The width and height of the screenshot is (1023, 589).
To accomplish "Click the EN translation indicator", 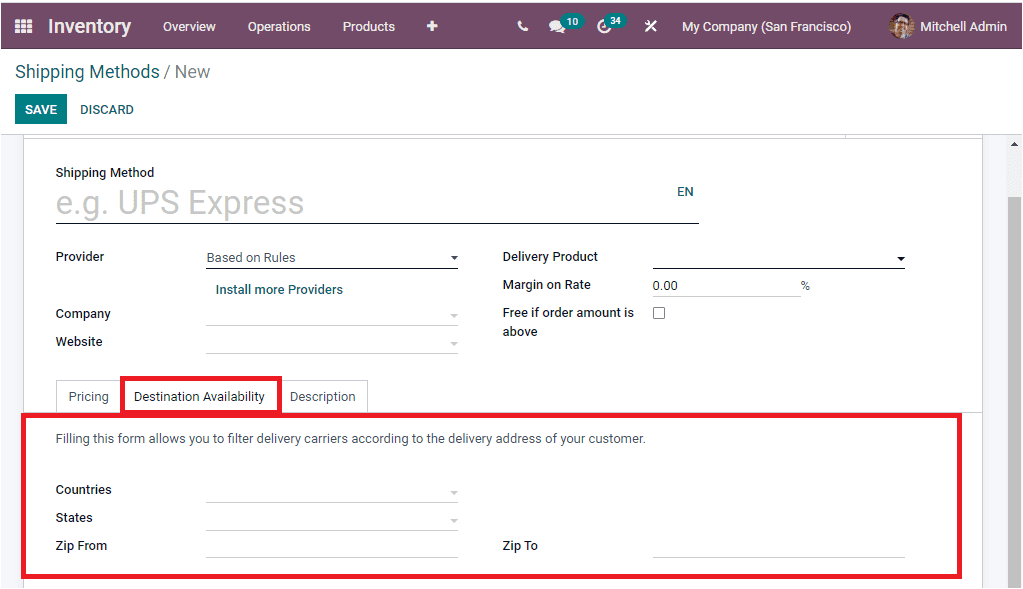I will 685,191.
